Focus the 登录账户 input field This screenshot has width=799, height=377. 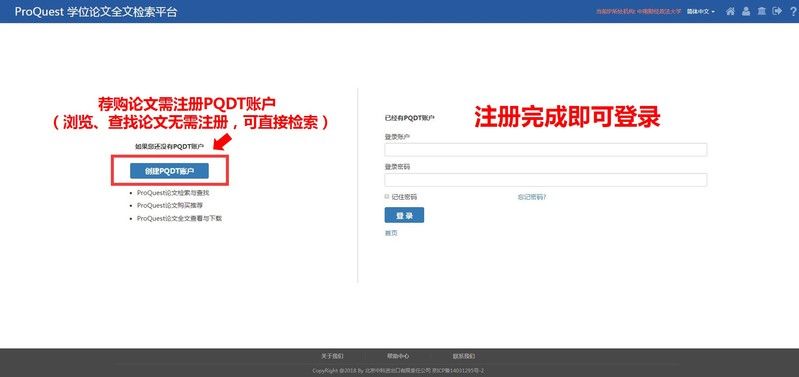tap(546, 149)
